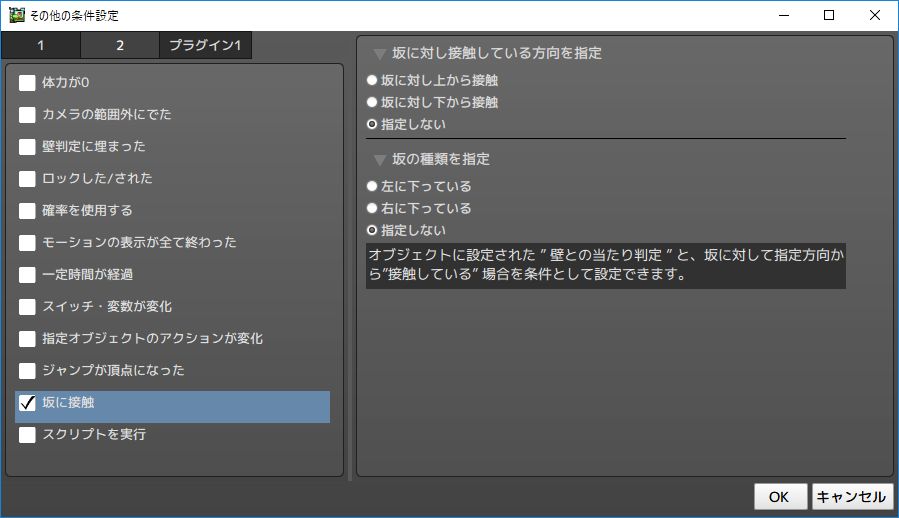Switch to tab 1
899x518 pixels.
(x=41, y=45)
